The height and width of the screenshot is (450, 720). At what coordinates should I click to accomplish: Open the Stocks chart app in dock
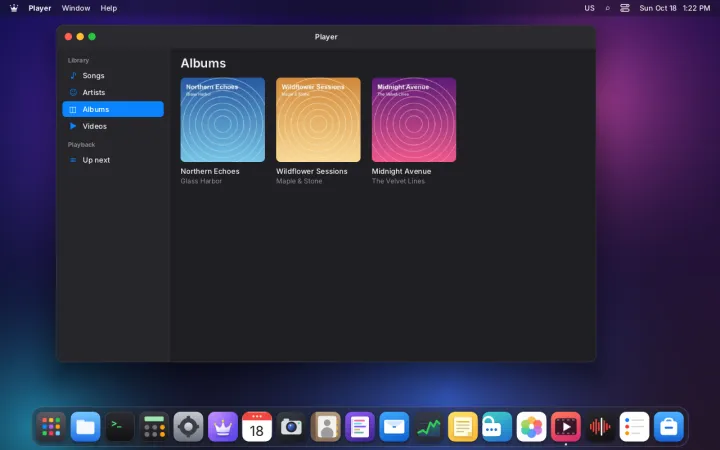pyautogui.click(x=428, y=427)
